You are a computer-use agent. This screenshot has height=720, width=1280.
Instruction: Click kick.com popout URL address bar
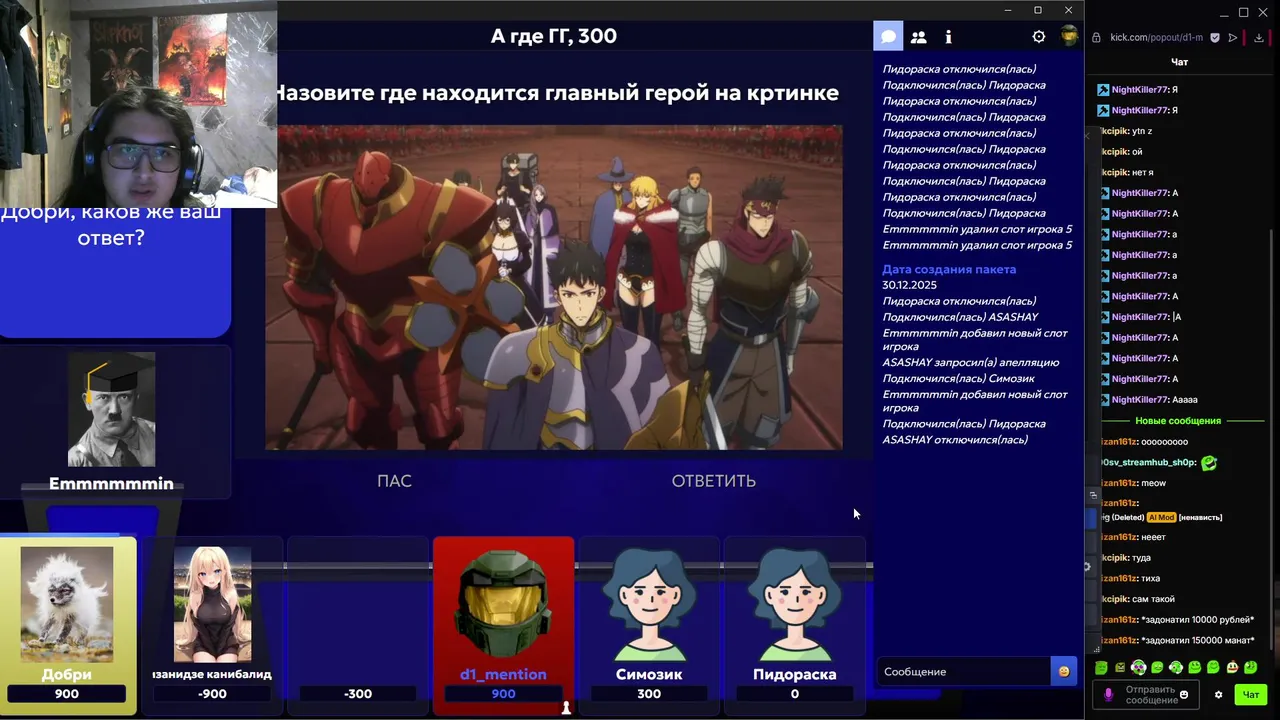[1156, 37]
